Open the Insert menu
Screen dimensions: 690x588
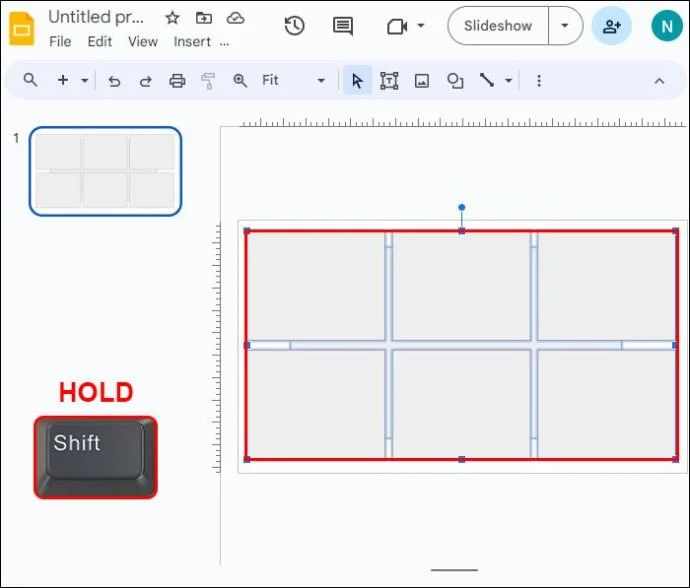pyautogui.click(x=192, y=42)
